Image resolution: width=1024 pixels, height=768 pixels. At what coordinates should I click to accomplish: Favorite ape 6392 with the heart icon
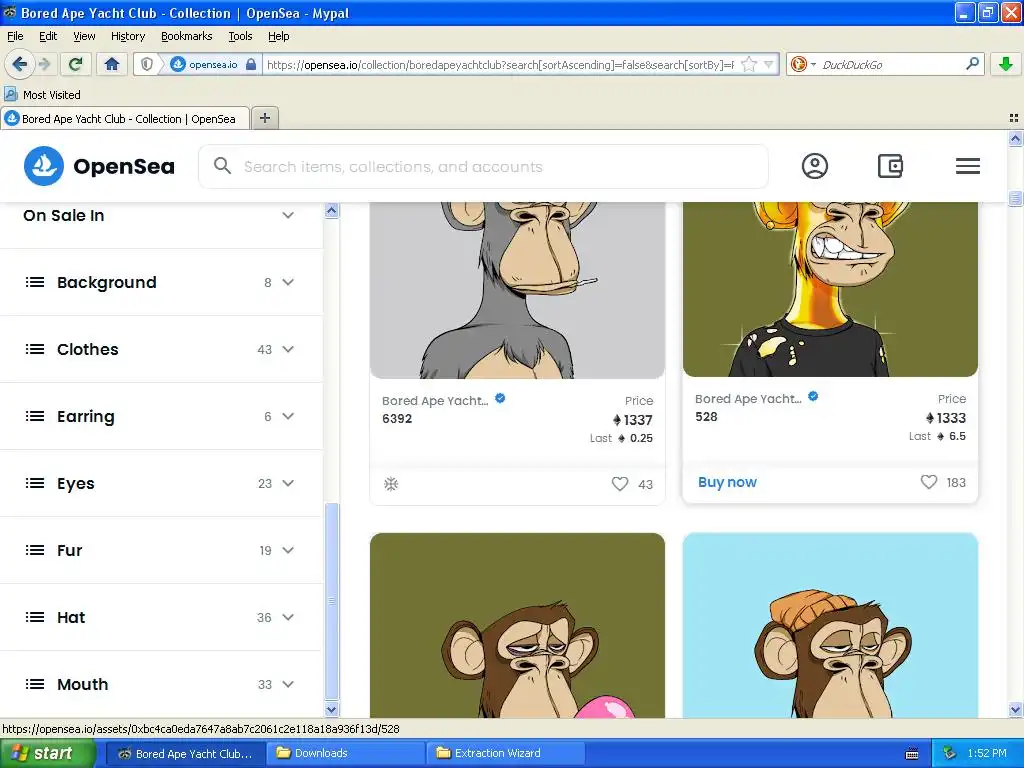tap(620, 484)
